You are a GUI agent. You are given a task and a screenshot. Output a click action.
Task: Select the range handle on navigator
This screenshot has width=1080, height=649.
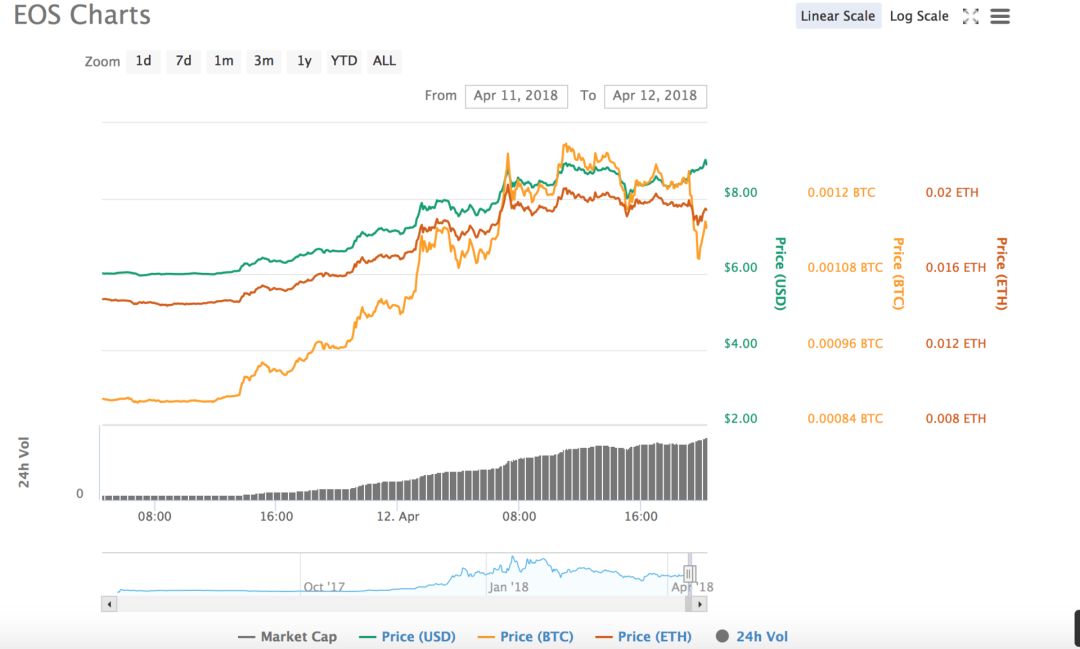689,573
